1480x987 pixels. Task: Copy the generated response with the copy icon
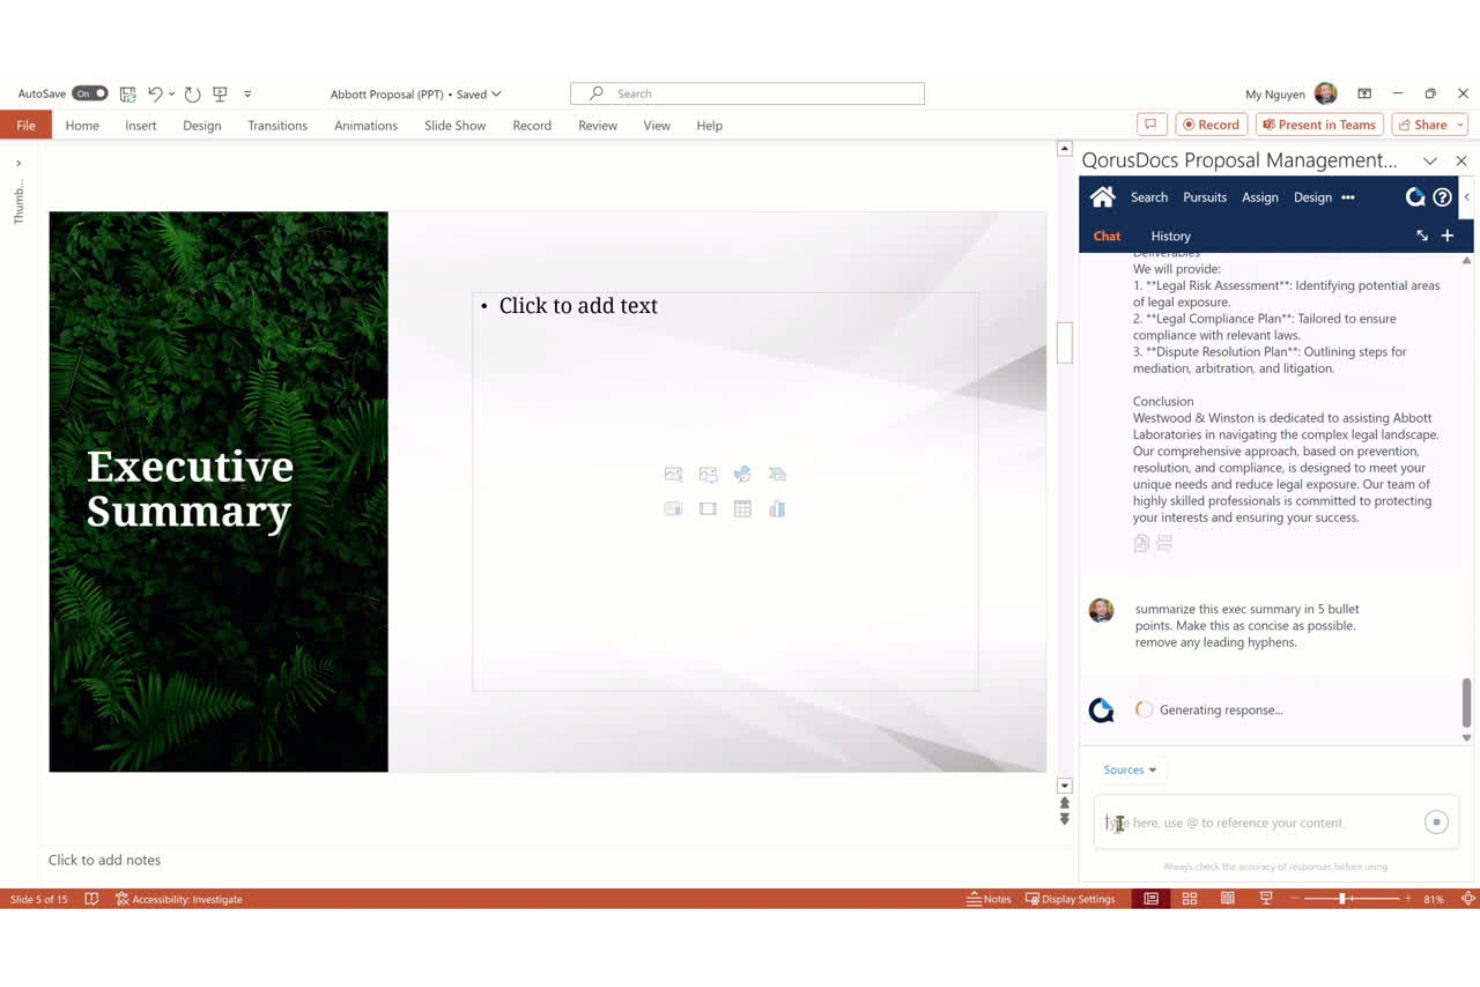coord(1141,543)
